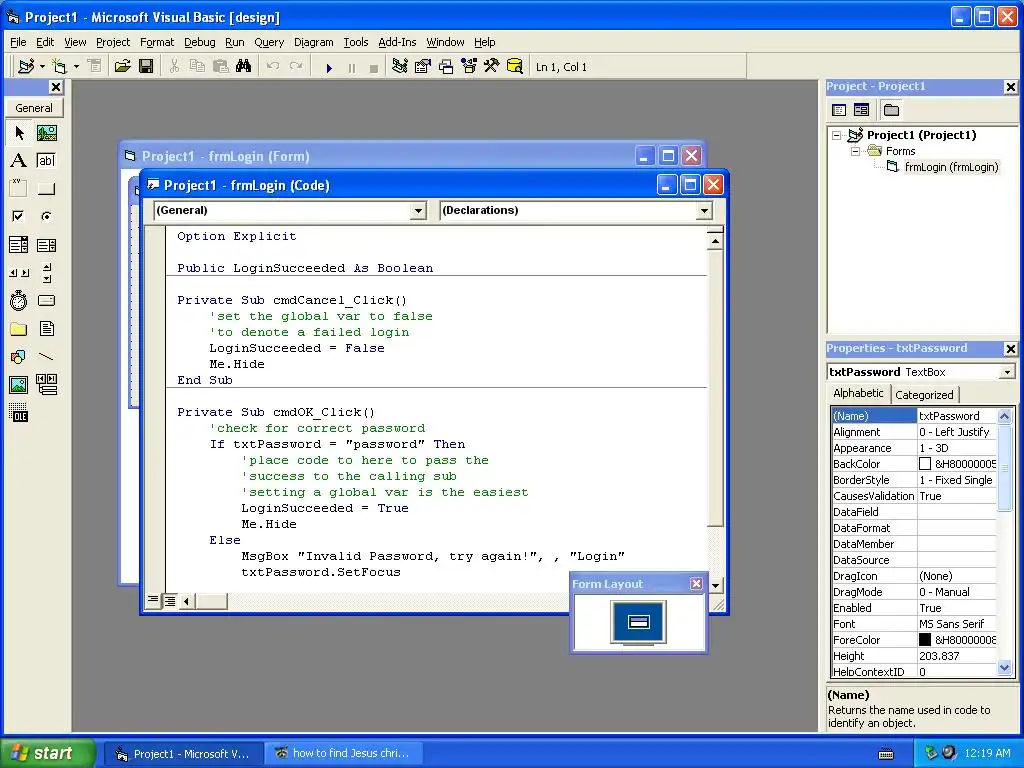The width and height of the screenshot is (1024, 768).
Task: Open Project Explorer from toolbar
Action: point(400,66)
